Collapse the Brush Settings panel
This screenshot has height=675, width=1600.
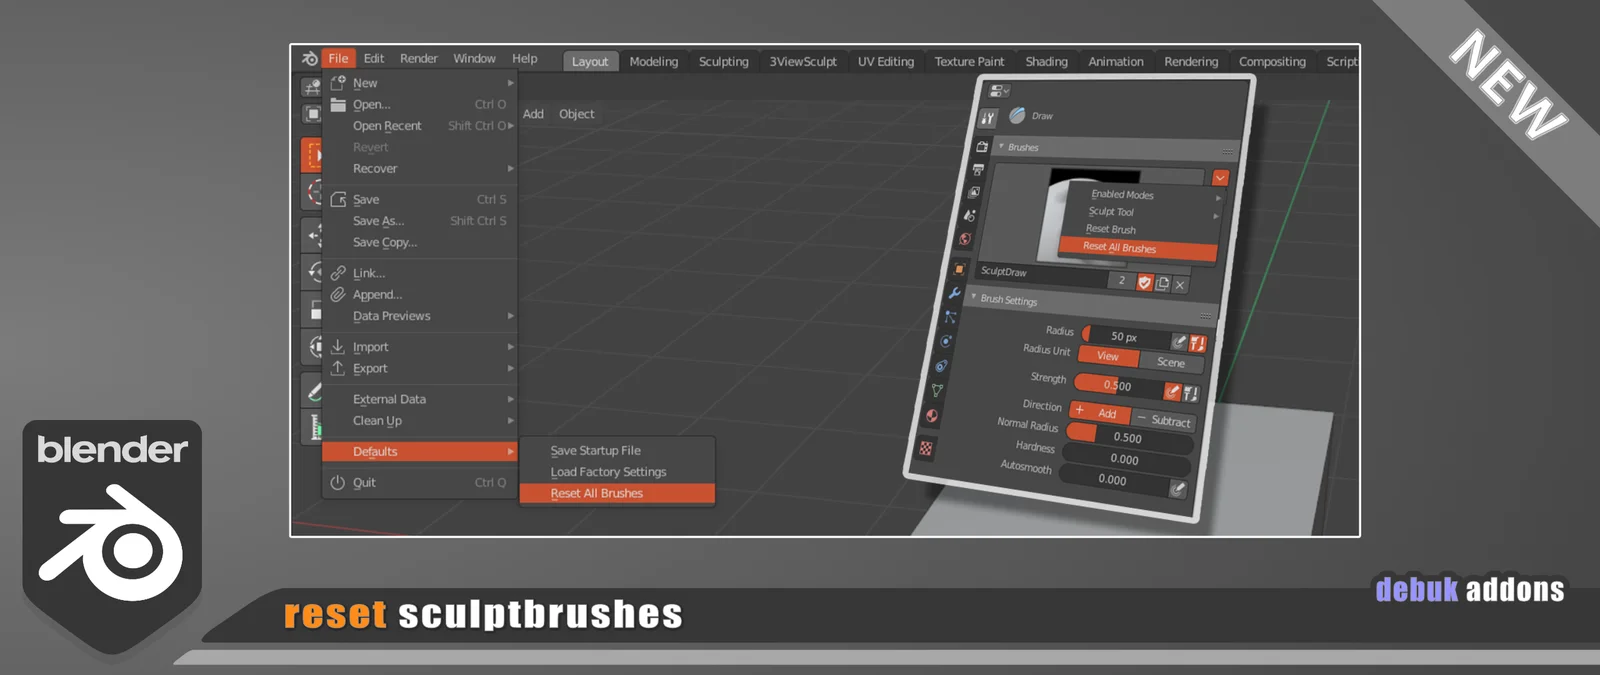974,297
